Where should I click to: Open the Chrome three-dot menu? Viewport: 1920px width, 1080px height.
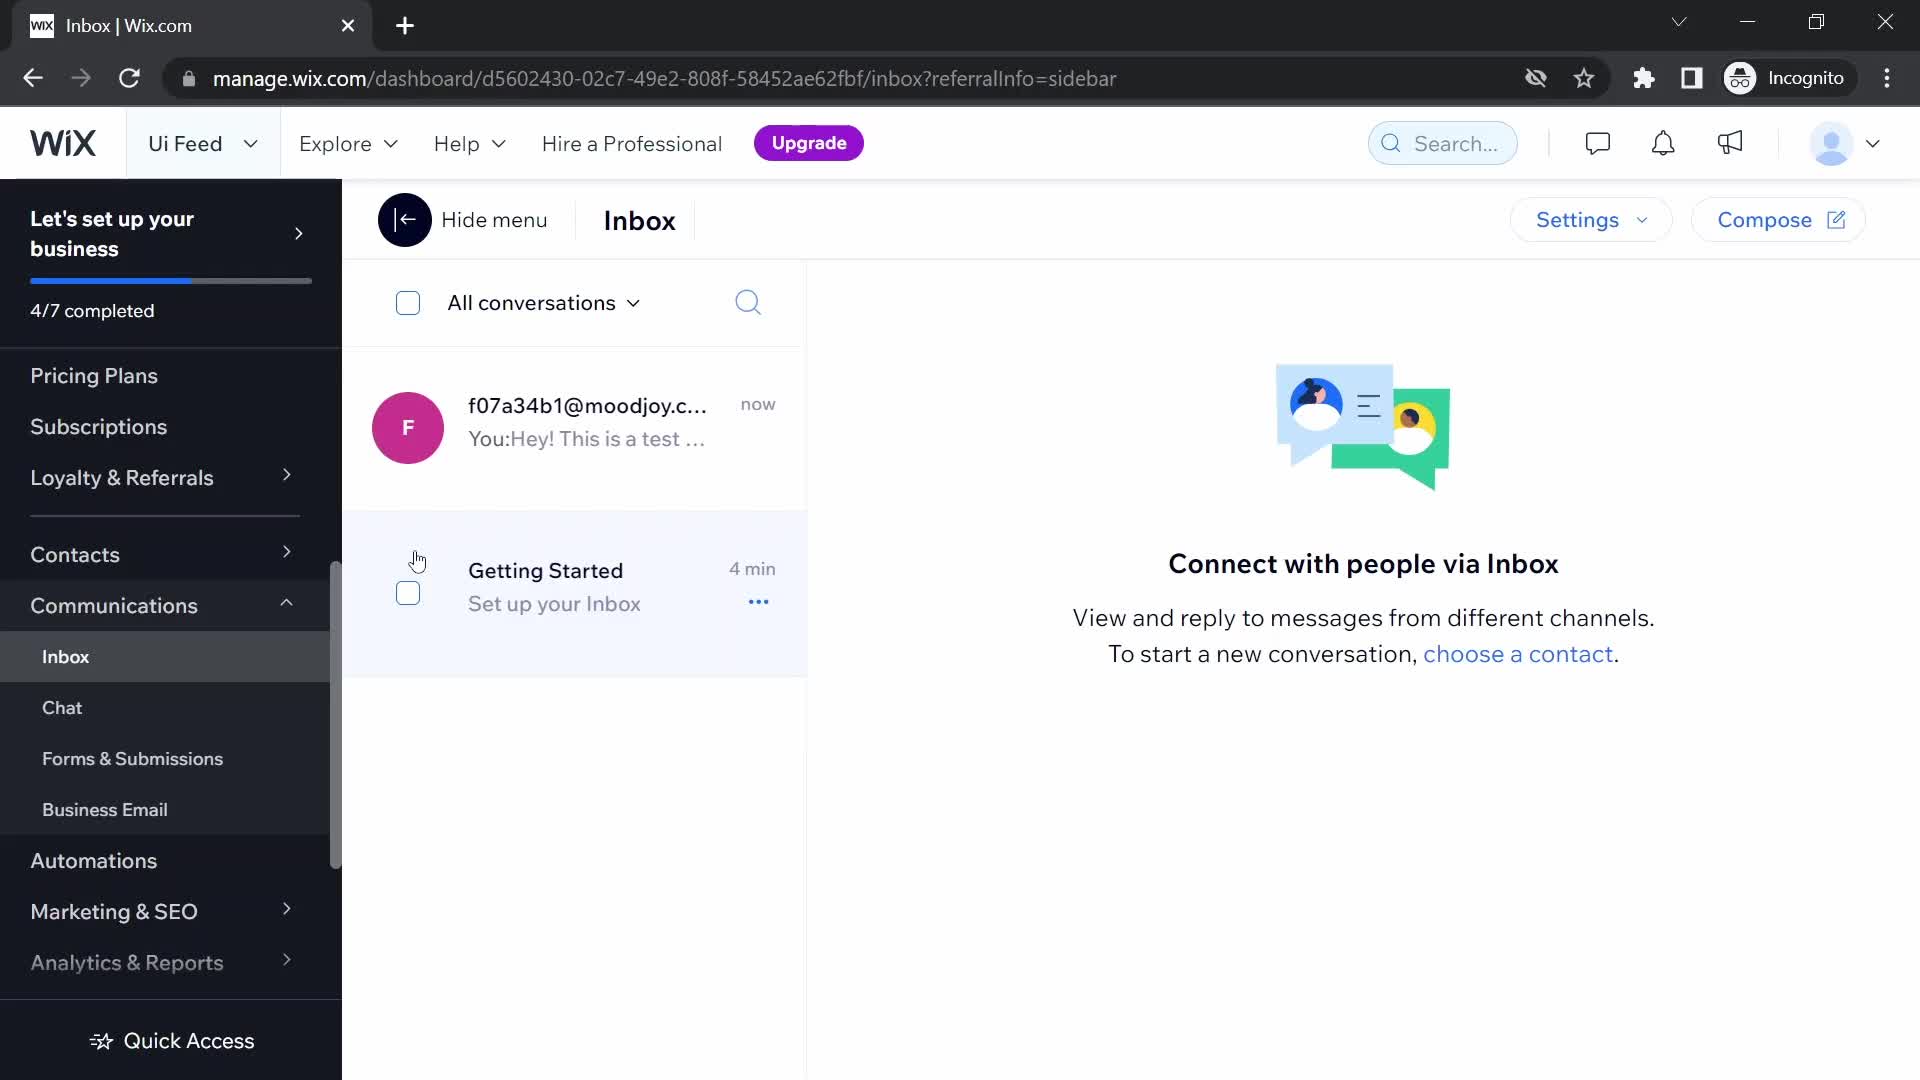click(1887, 78)
